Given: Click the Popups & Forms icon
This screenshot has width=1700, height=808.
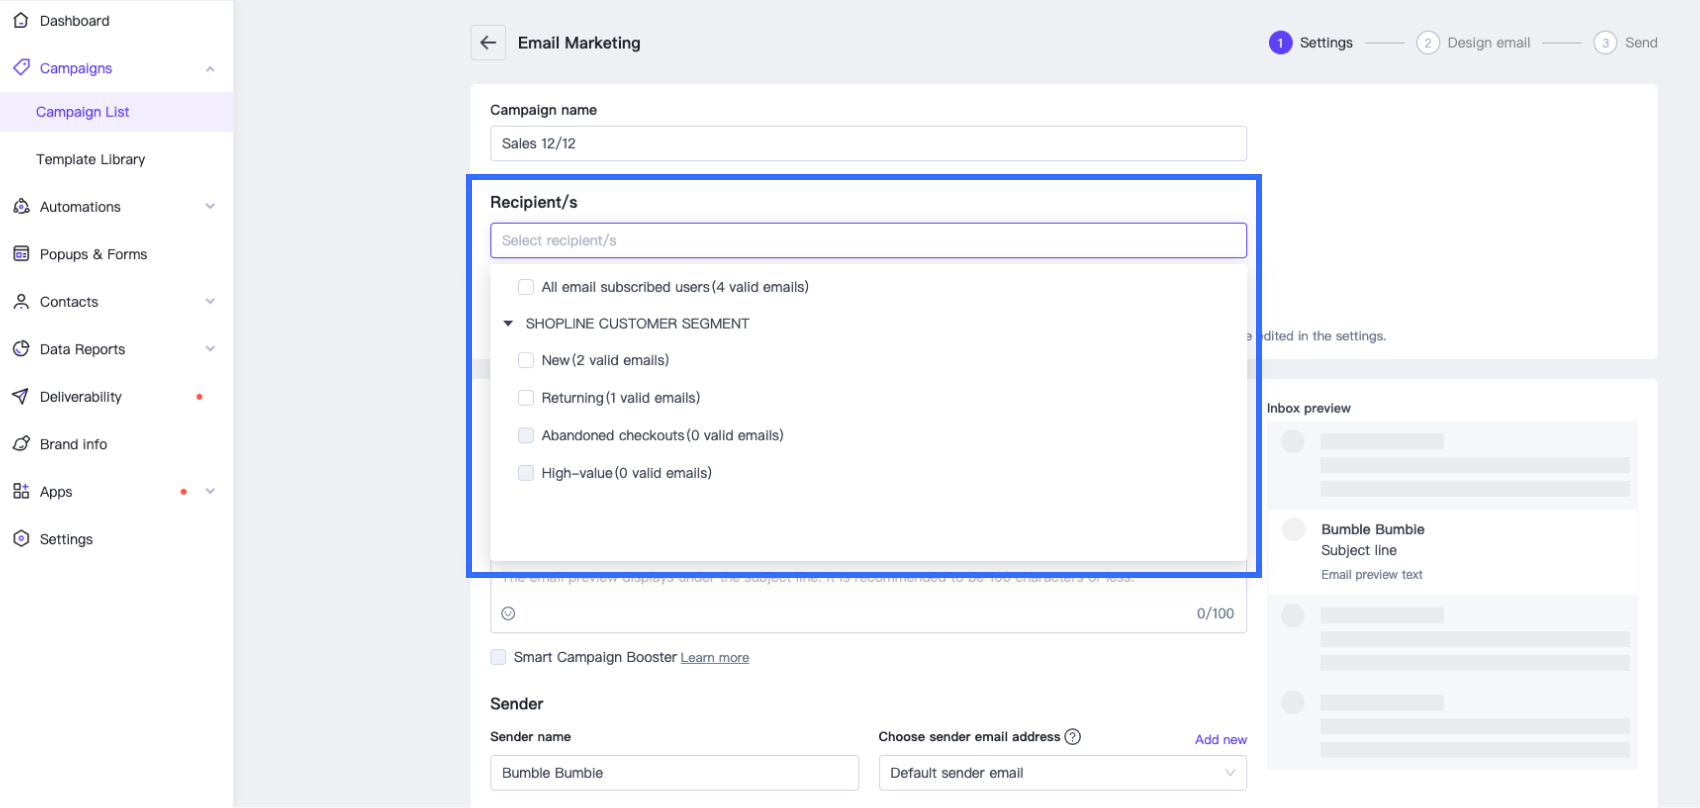Looking at the screenshot, I should [x=21, y=254].
